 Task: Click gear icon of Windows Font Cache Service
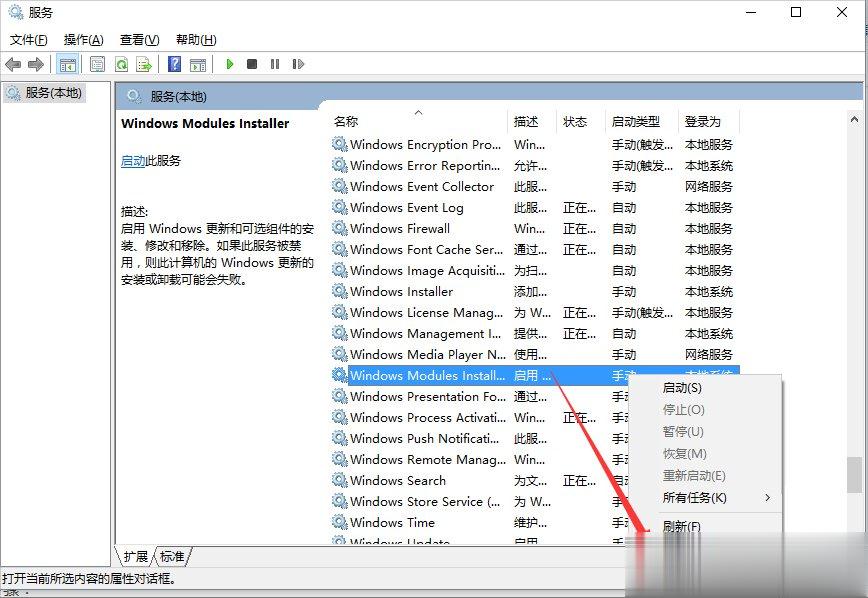(x=339, y=249)
